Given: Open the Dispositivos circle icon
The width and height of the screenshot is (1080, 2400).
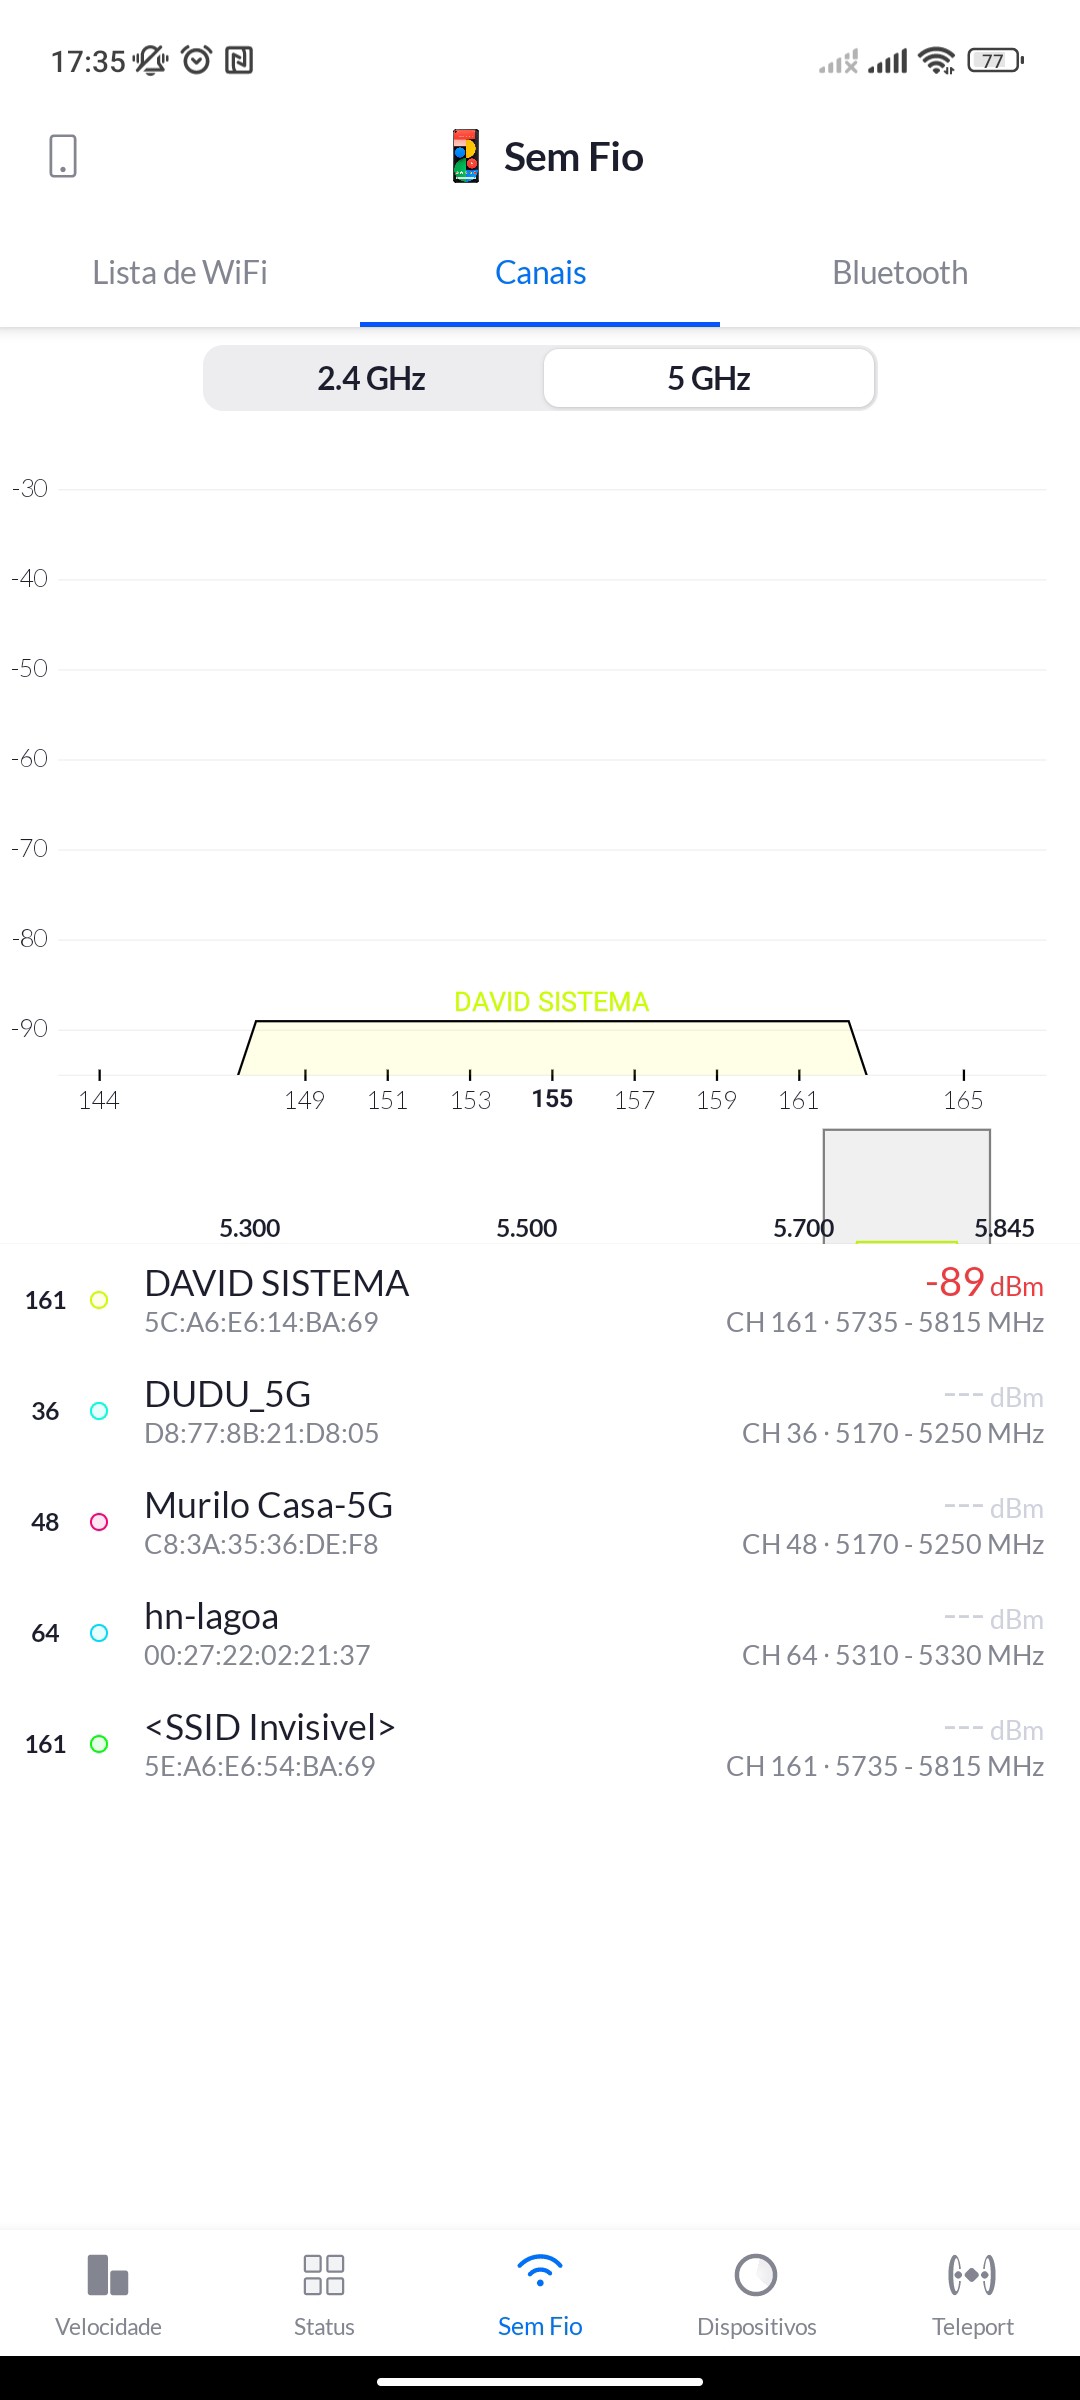Looking at the screenshot, I should point(756,2275).
